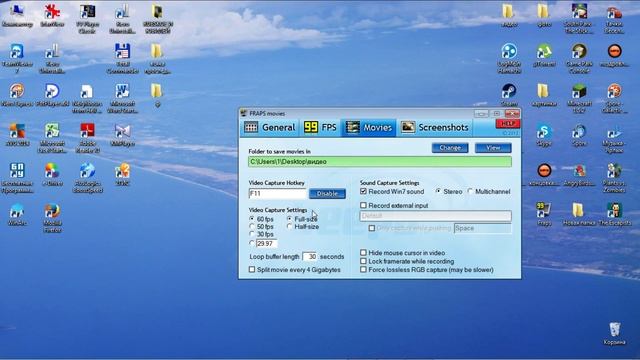Open the General tab in FRAPS
Image resolution: width=640 pixels, height=360 pixels.
tap(270, 127)
